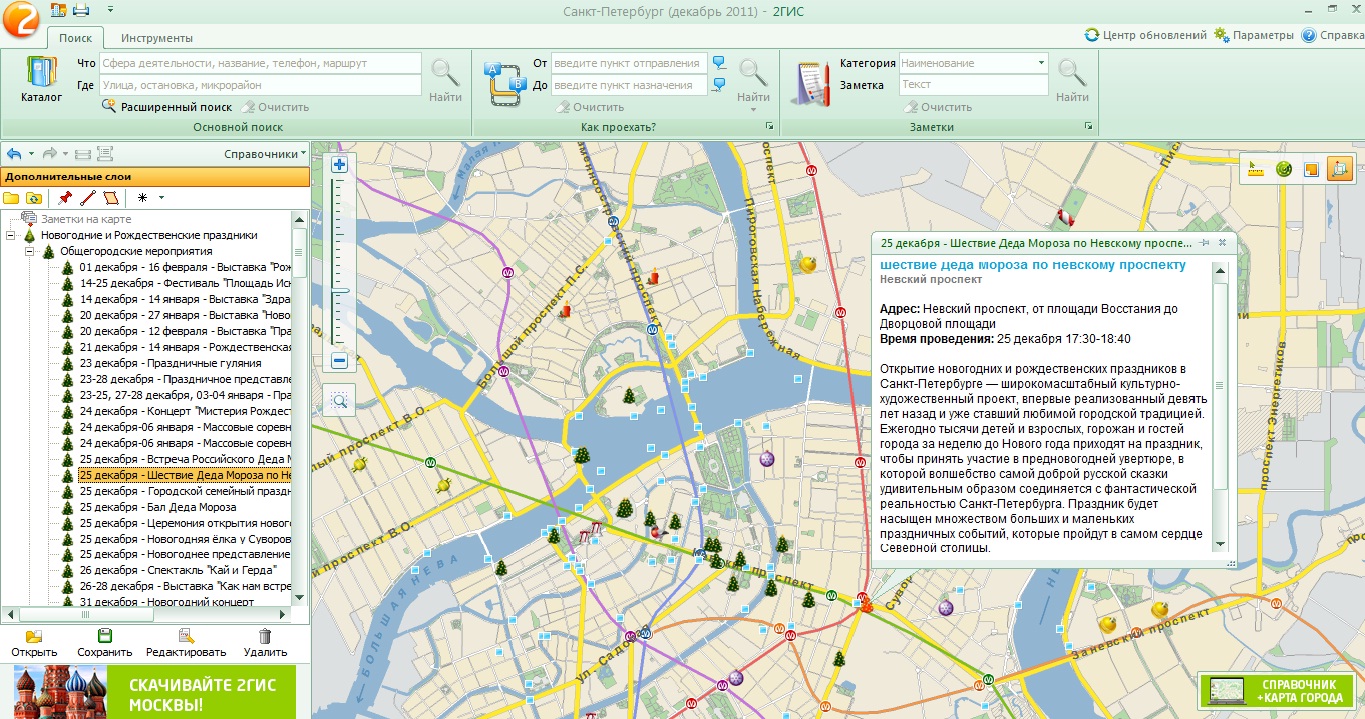Click the collapse-list icon in side panel toolbar
This screenshot has height=719, width=1365.
coord(83,154)
